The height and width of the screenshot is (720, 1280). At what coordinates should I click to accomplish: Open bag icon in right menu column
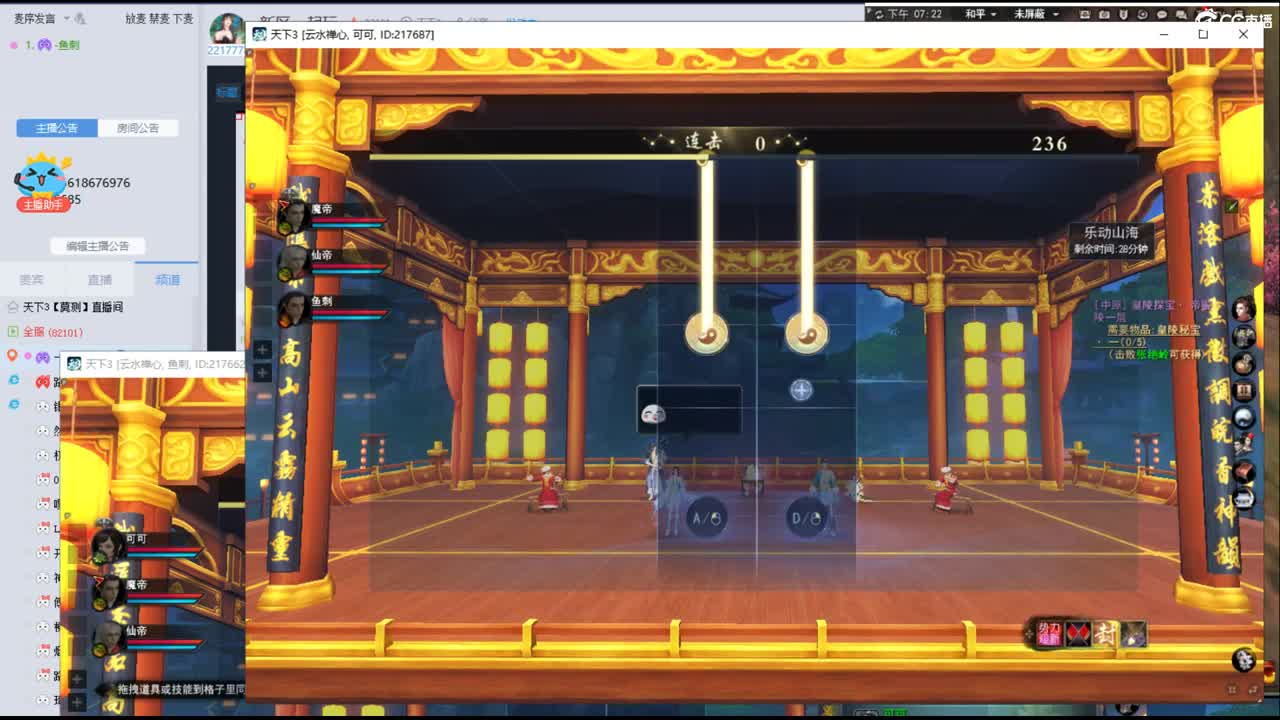tap(1243, 363)
